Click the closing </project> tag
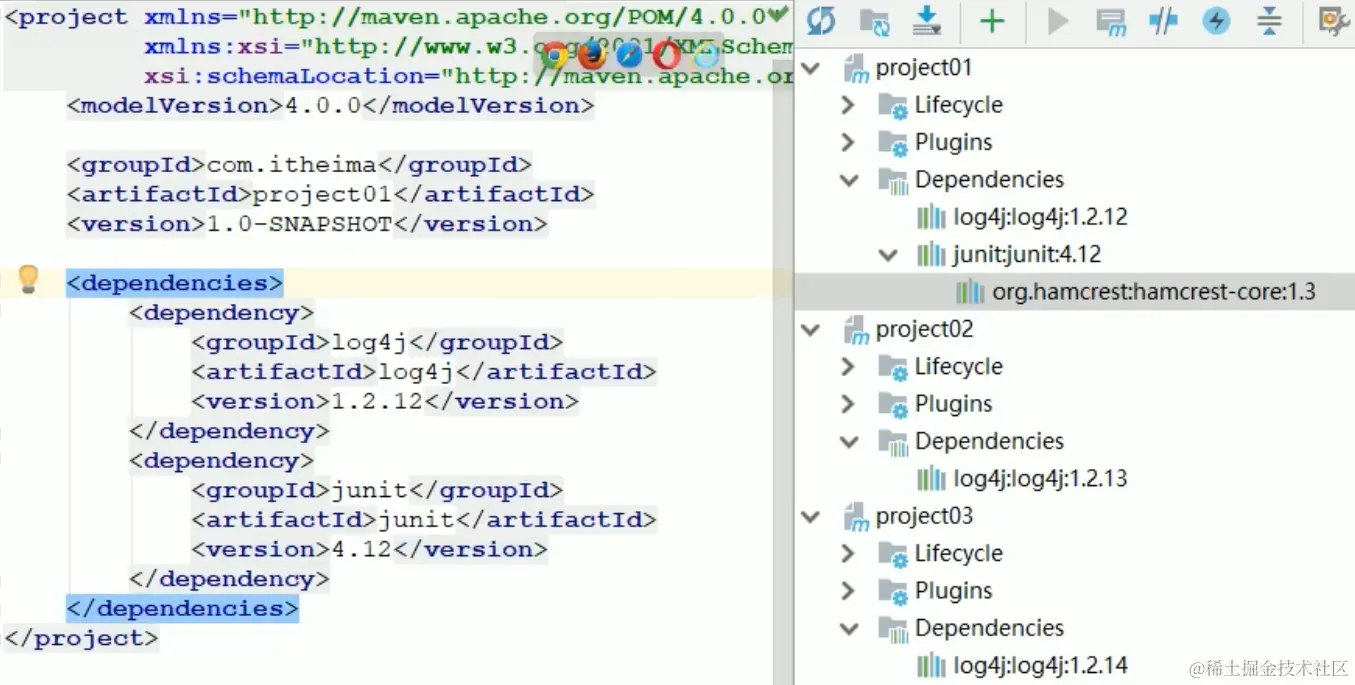Screen dimensions: 1355x685 point(81,639)
